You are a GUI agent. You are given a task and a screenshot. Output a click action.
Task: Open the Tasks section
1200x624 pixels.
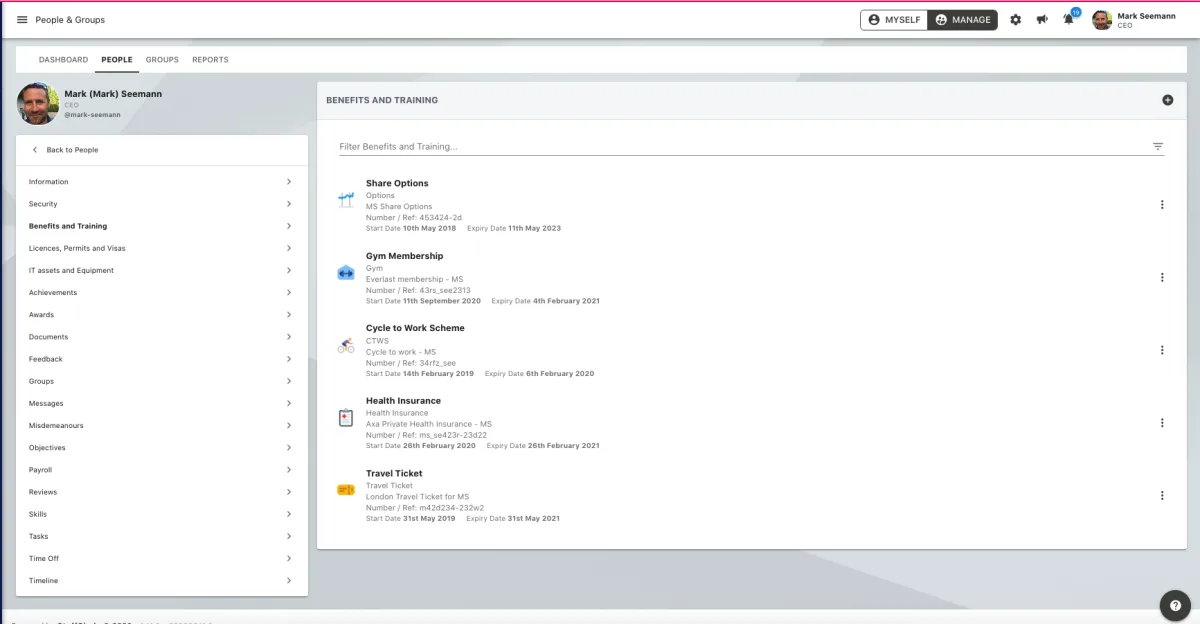[162, 536]
